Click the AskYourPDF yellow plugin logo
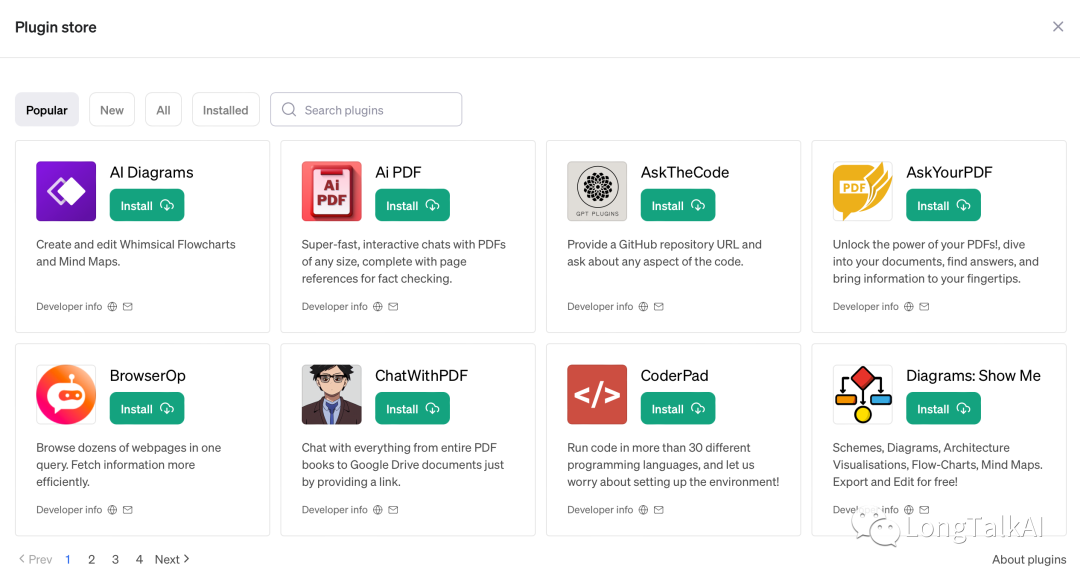Screen dimensions: 1080x579 [862, 191]
